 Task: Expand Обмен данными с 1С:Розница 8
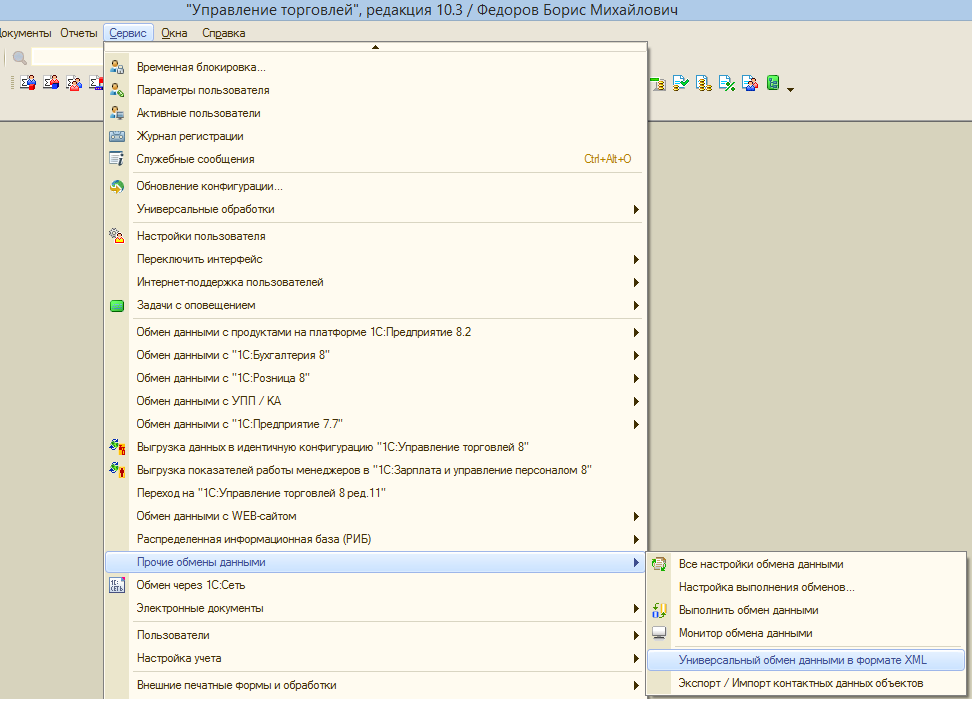click(376, 378)
